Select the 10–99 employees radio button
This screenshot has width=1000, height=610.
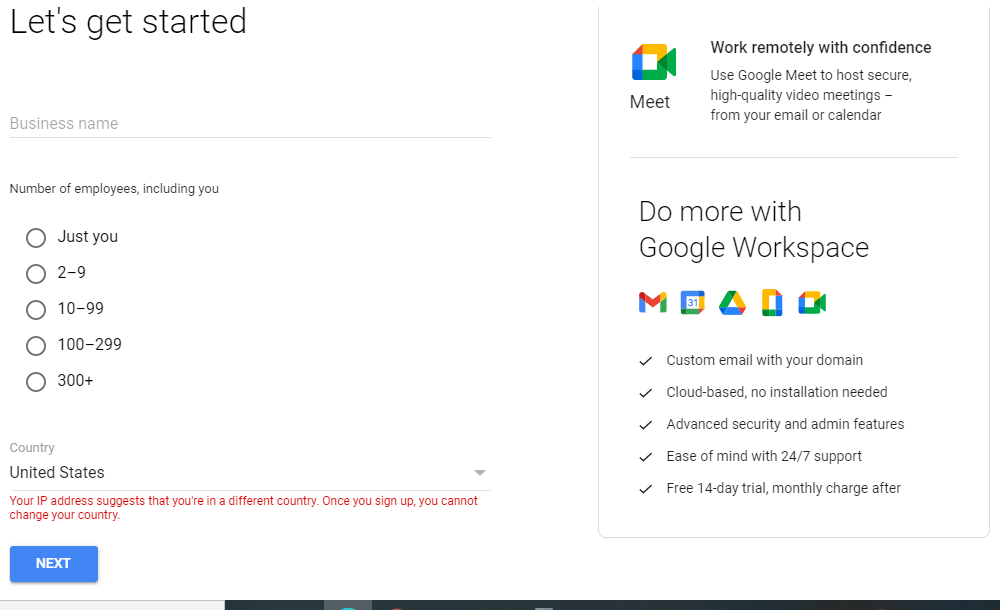(x=36, y=310)
